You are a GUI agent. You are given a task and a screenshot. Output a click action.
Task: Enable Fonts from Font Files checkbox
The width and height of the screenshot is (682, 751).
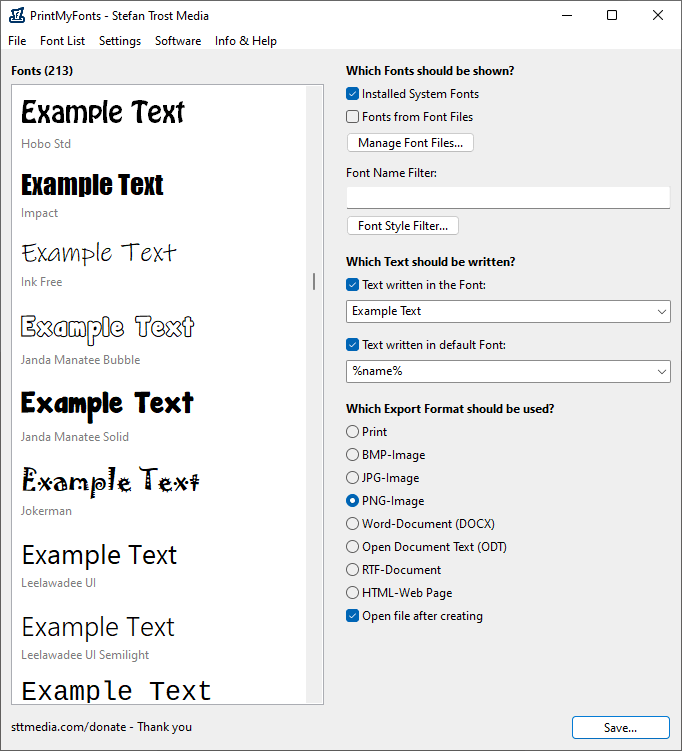point(352,117)
